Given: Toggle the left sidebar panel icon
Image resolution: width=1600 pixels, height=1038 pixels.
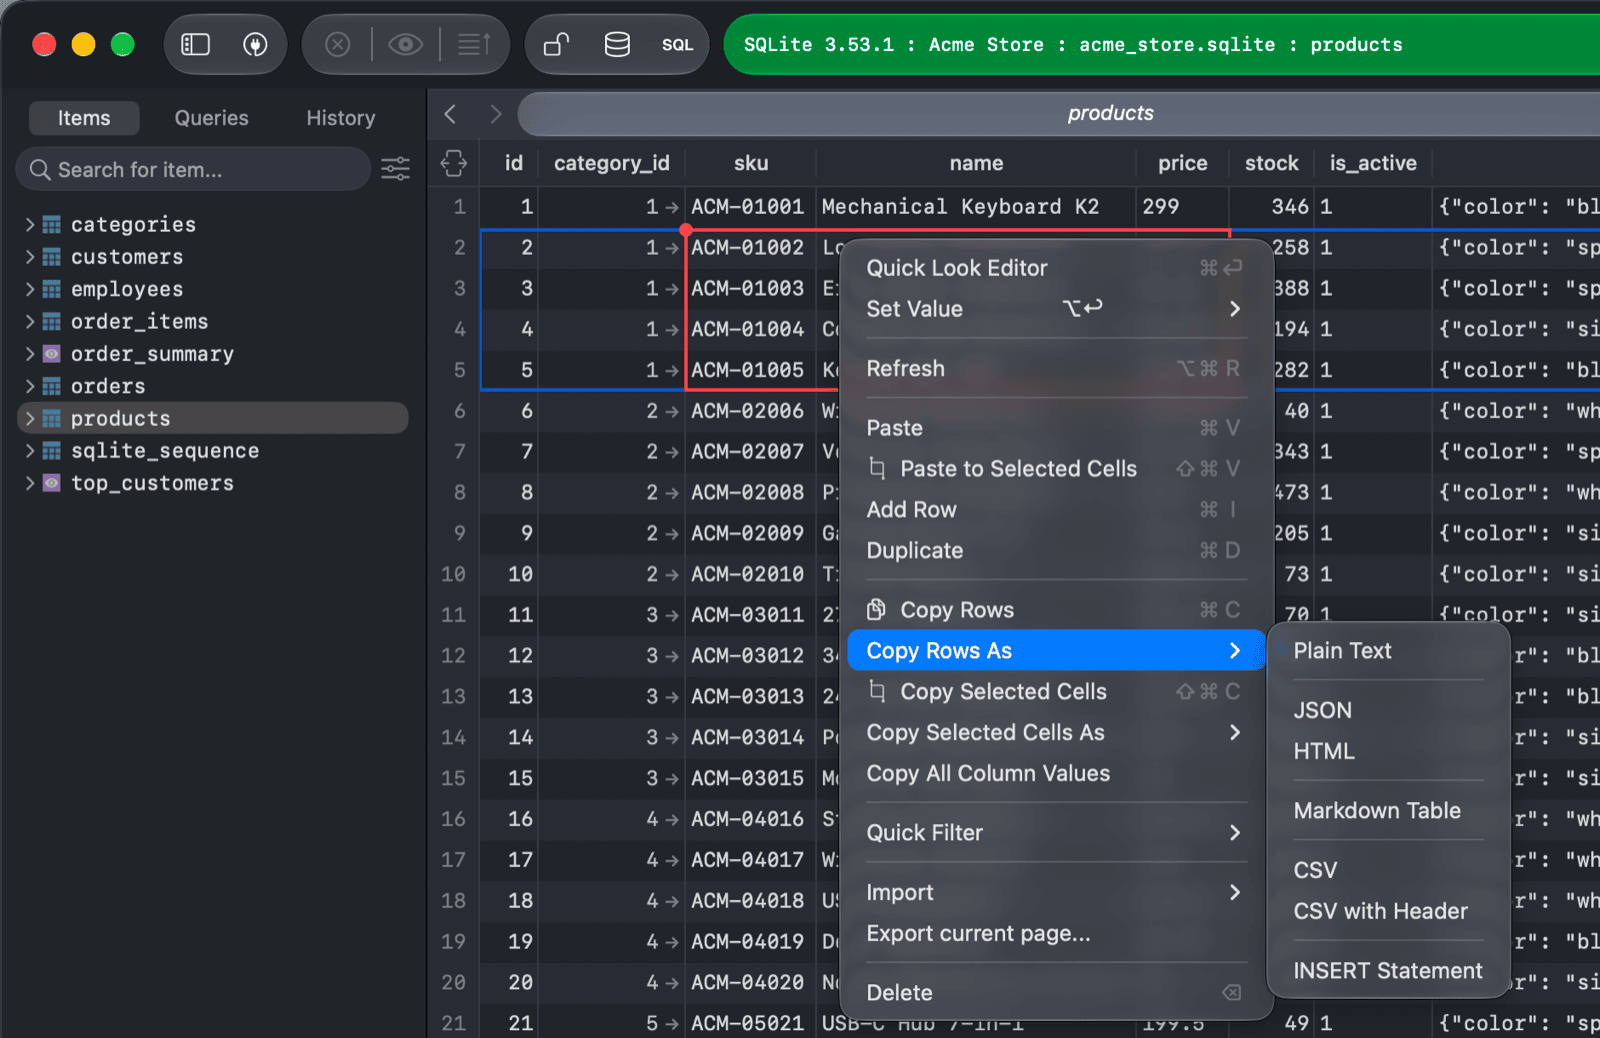Looking at the screenshot, I should 195,44.
